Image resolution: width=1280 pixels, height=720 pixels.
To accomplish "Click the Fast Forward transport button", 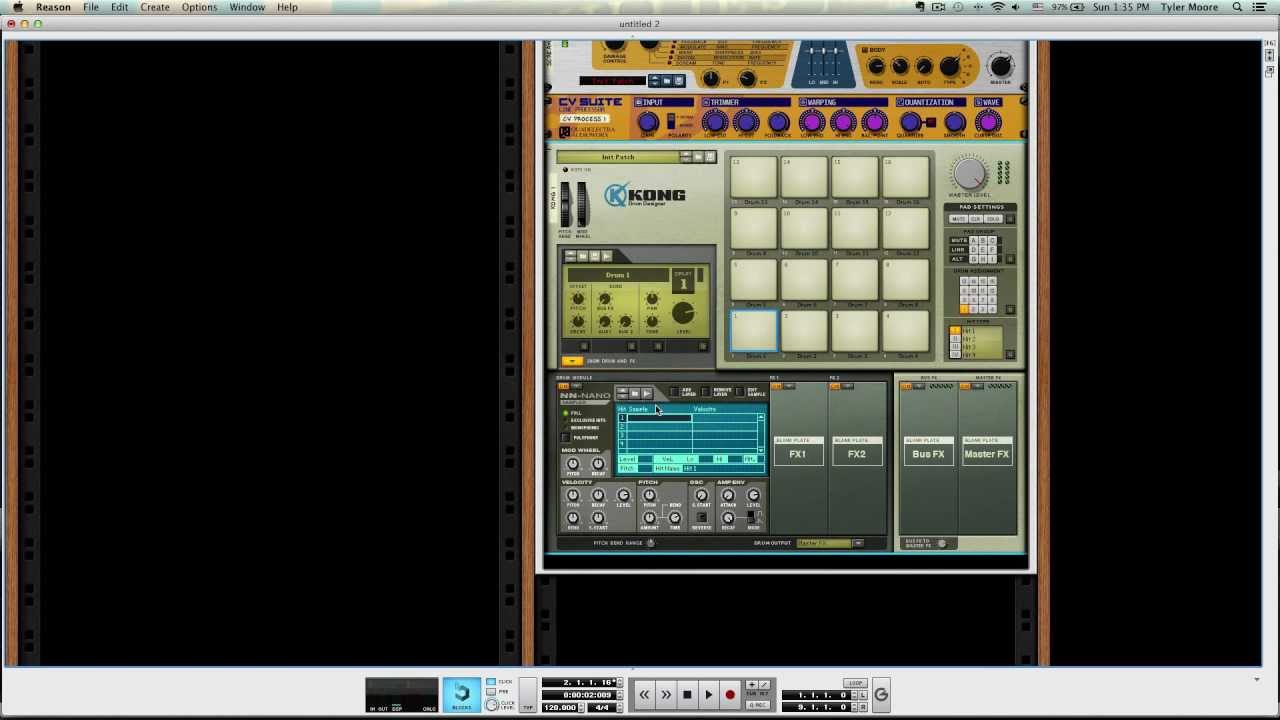I will click(666, 694).
